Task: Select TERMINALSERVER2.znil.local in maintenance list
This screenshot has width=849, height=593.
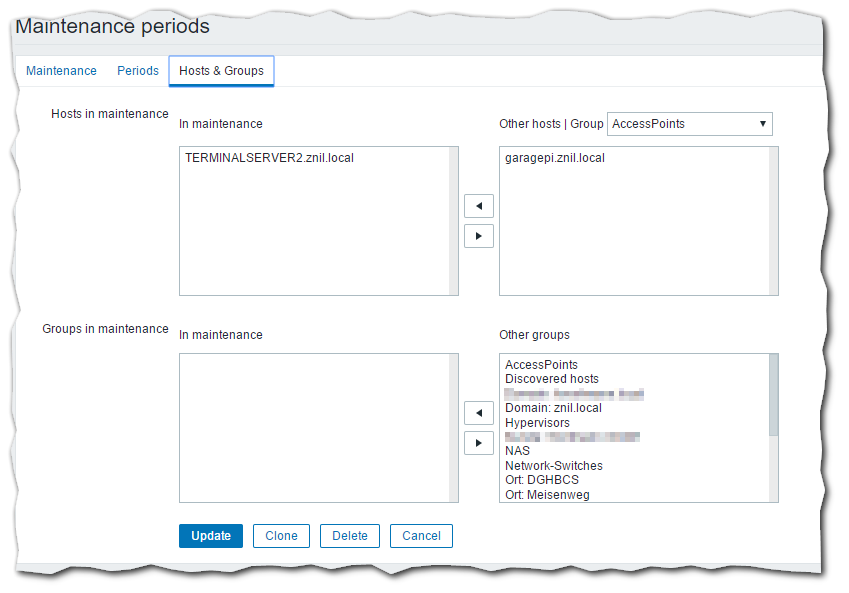Action: point(269,158)
